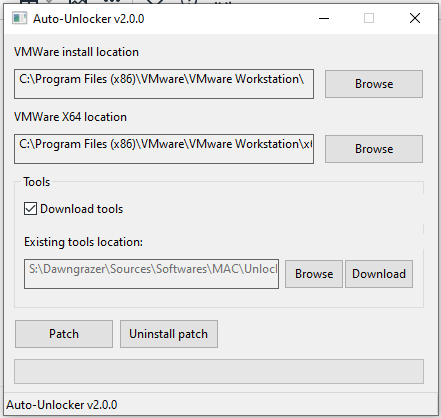Browse for the existing tools location

314,274
